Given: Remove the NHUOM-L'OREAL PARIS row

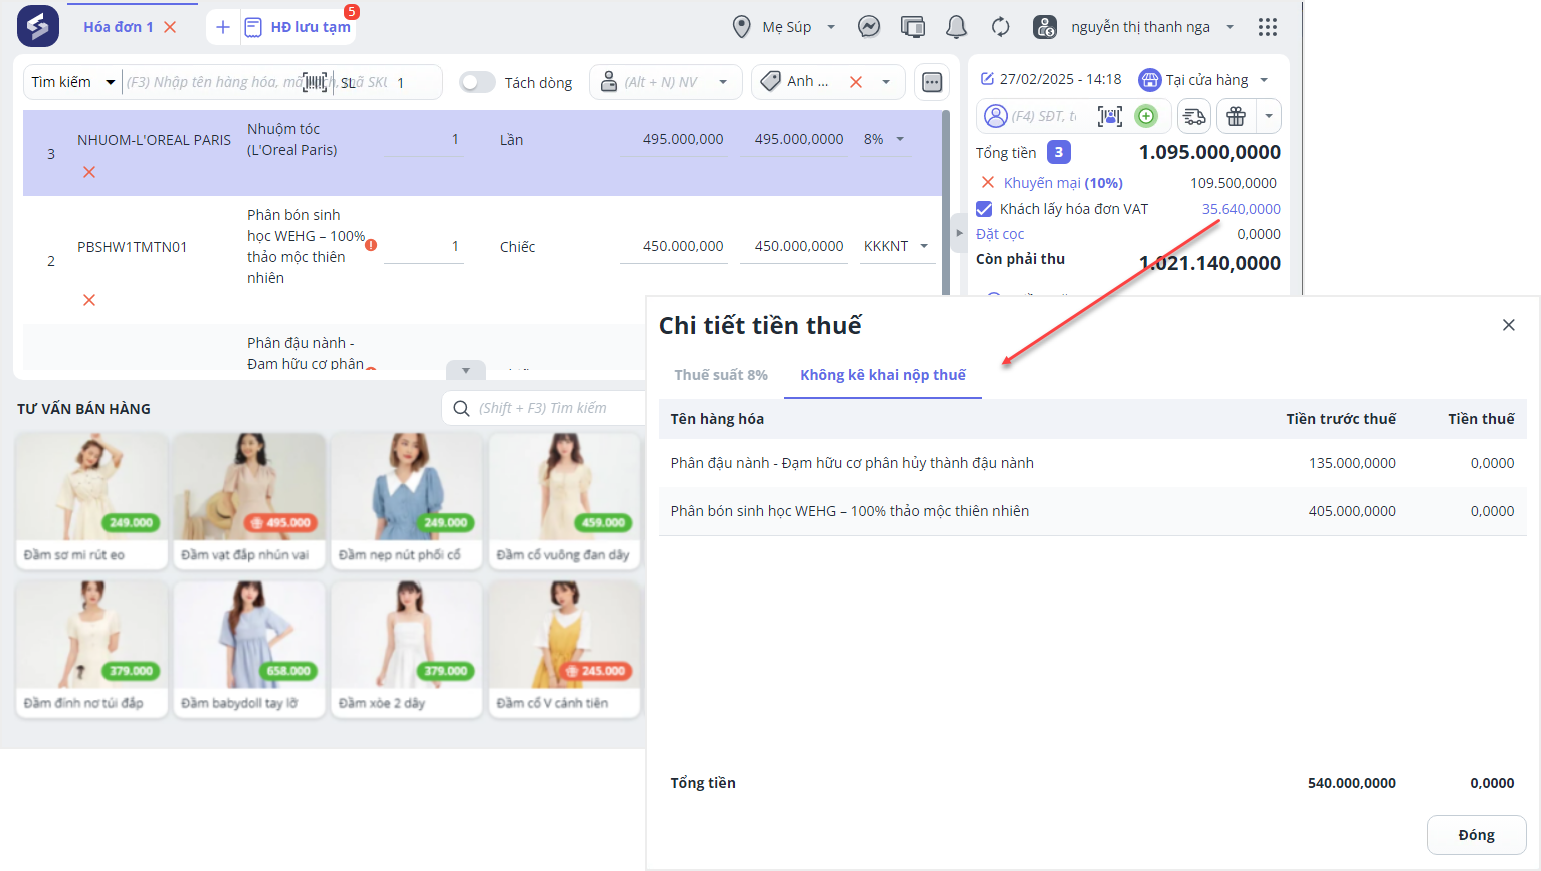Looking at the screenshot, I should tap(89, 172).
